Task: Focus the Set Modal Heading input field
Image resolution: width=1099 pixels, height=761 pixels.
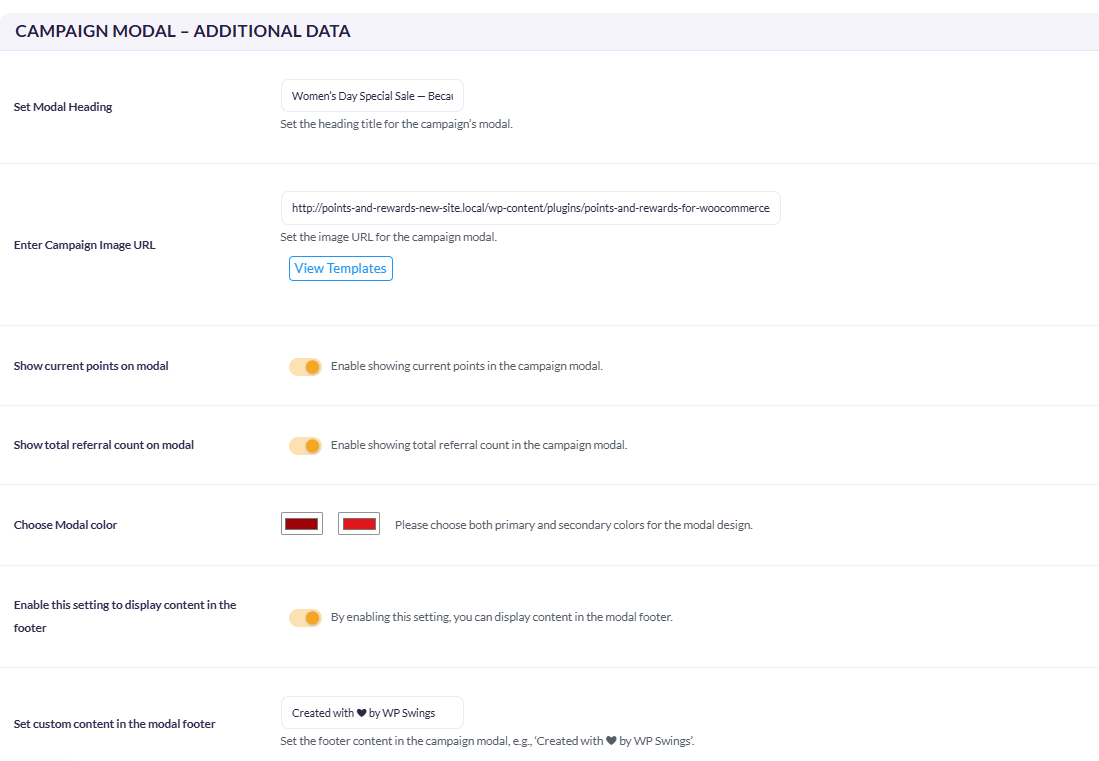Action: (372, 96)
